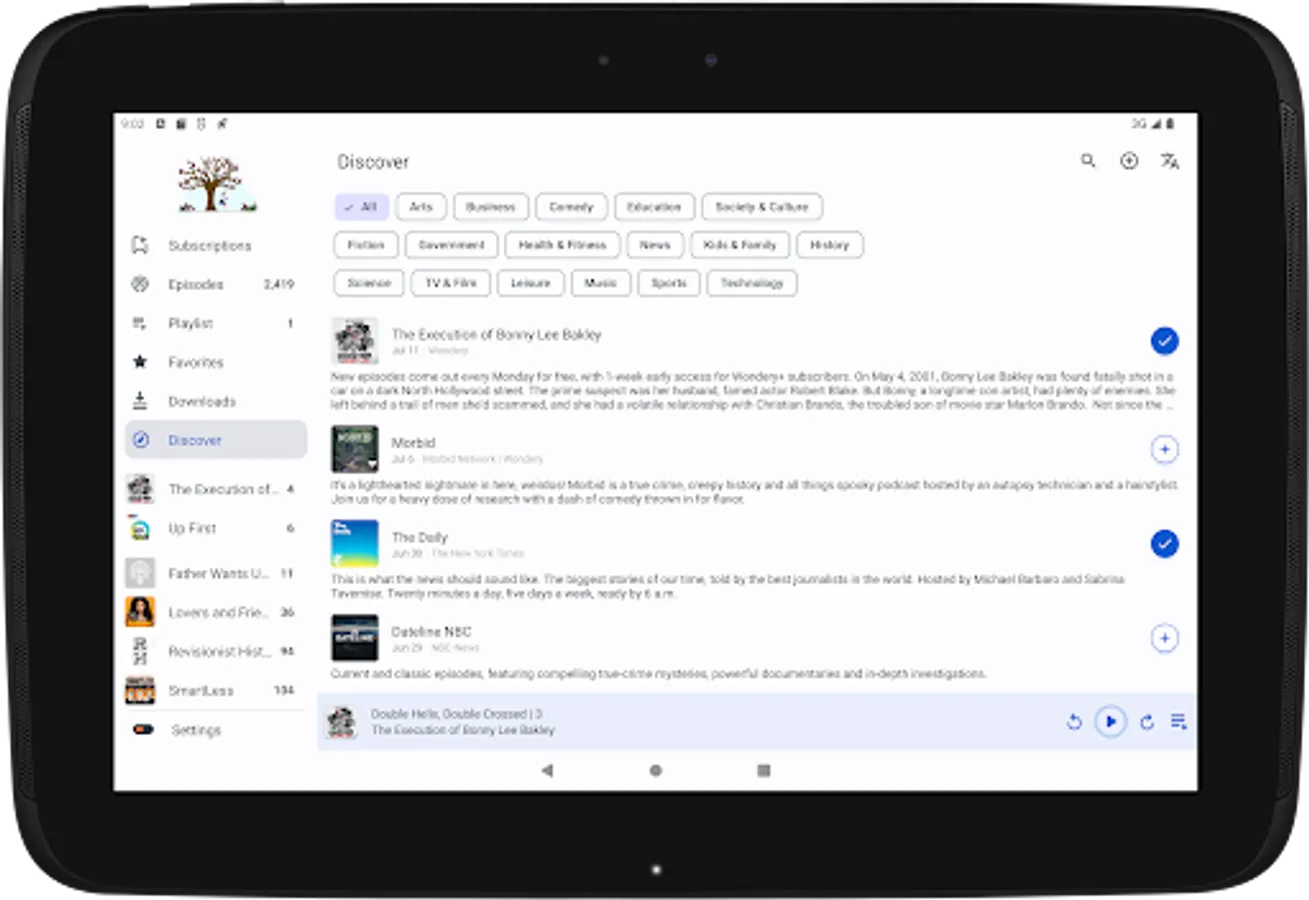
Task: Filter by the Sports category chip
Action: pos(669,283)
